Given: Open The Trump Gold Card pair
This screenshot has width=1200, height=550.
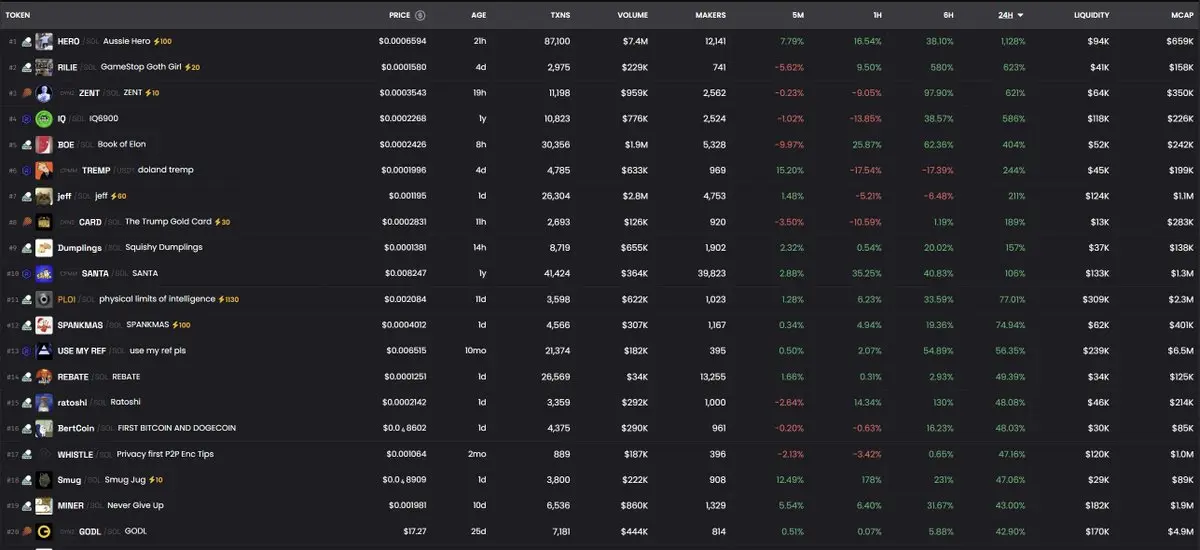Looking at the screenshot, I should 167,222.
